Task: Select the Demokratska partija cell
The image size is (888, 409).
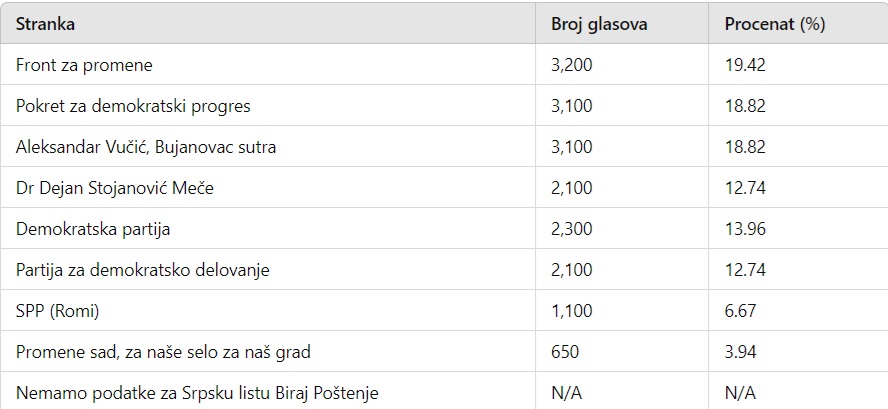Action: pyautogui.click(x=93, y=229)
